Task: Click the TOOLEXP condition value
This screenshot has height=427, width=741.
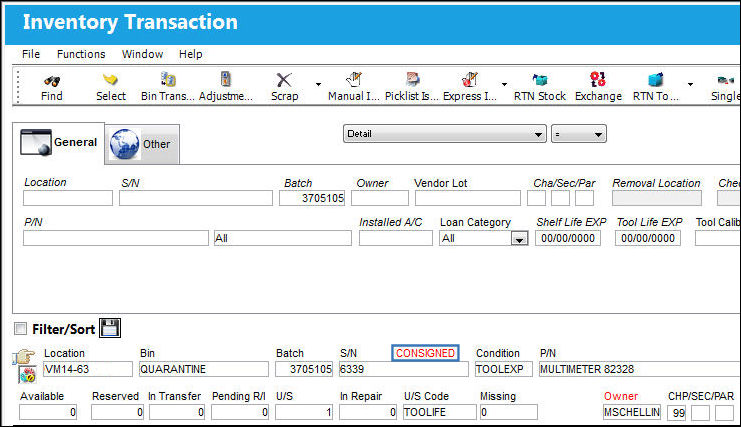Action: tap(504, 369)
